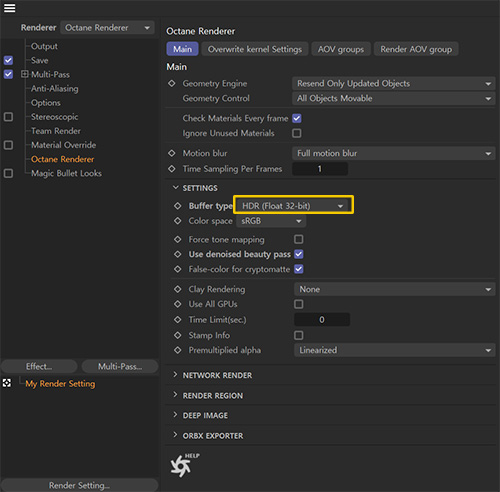Click the Effect... button
The height and width of the screenshot is (492, 500).
tap(39, 366)
